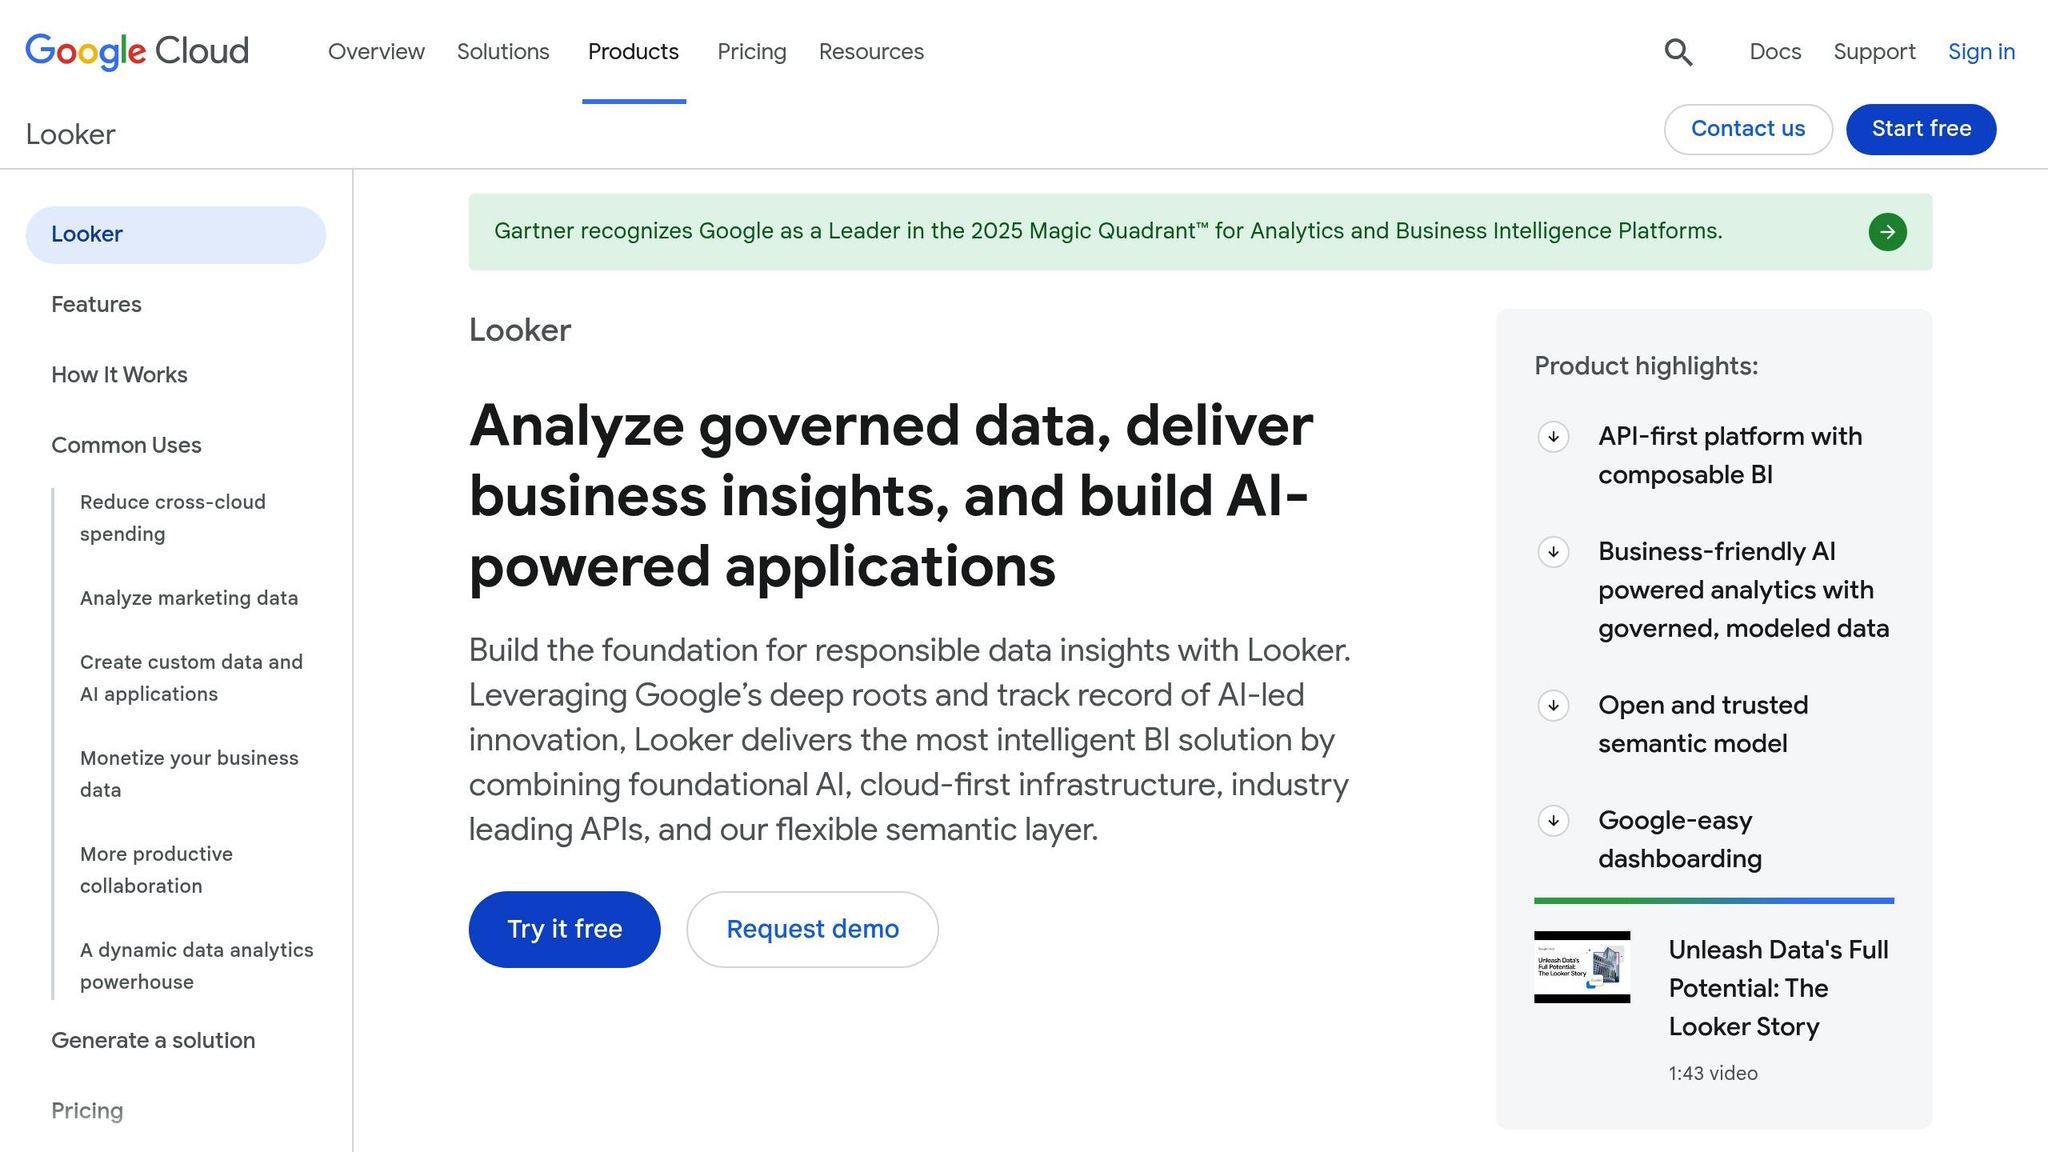Open the search icon
Viewport: 2048px width, 1152px height.
[x=1678, y=51]
